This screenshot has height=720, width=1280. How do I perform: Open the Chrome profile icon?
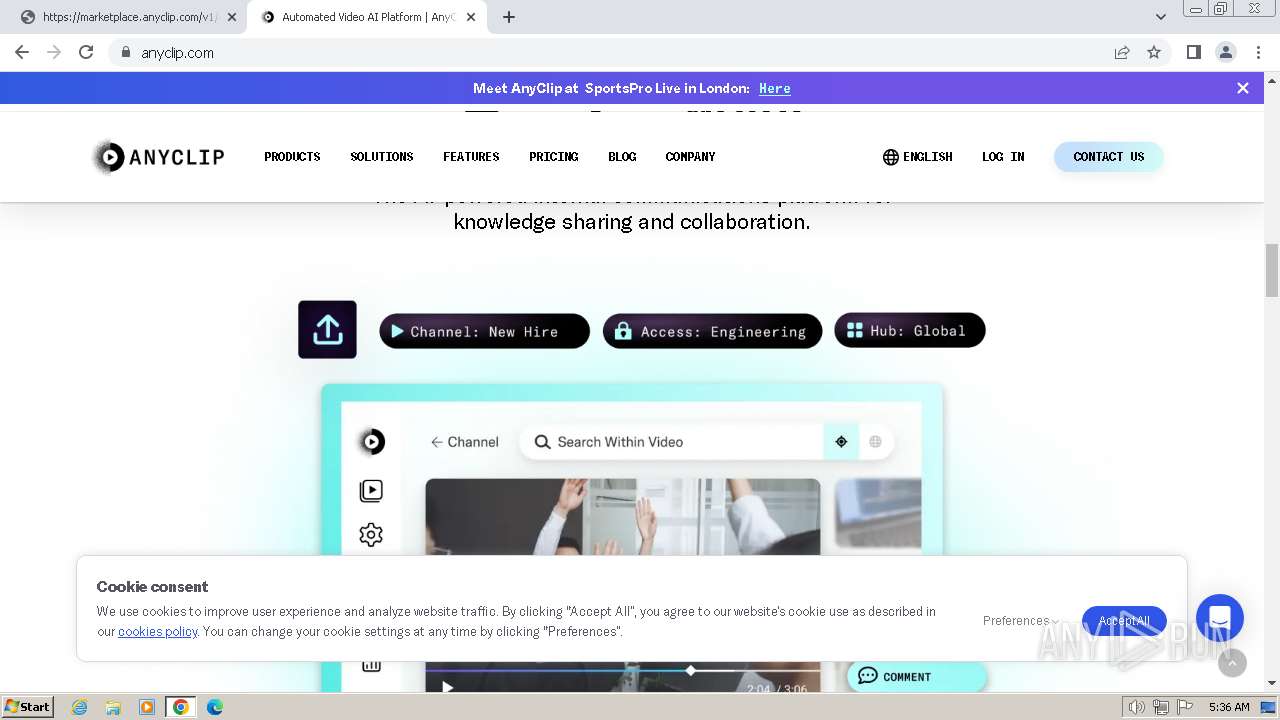pos(1225,52)
